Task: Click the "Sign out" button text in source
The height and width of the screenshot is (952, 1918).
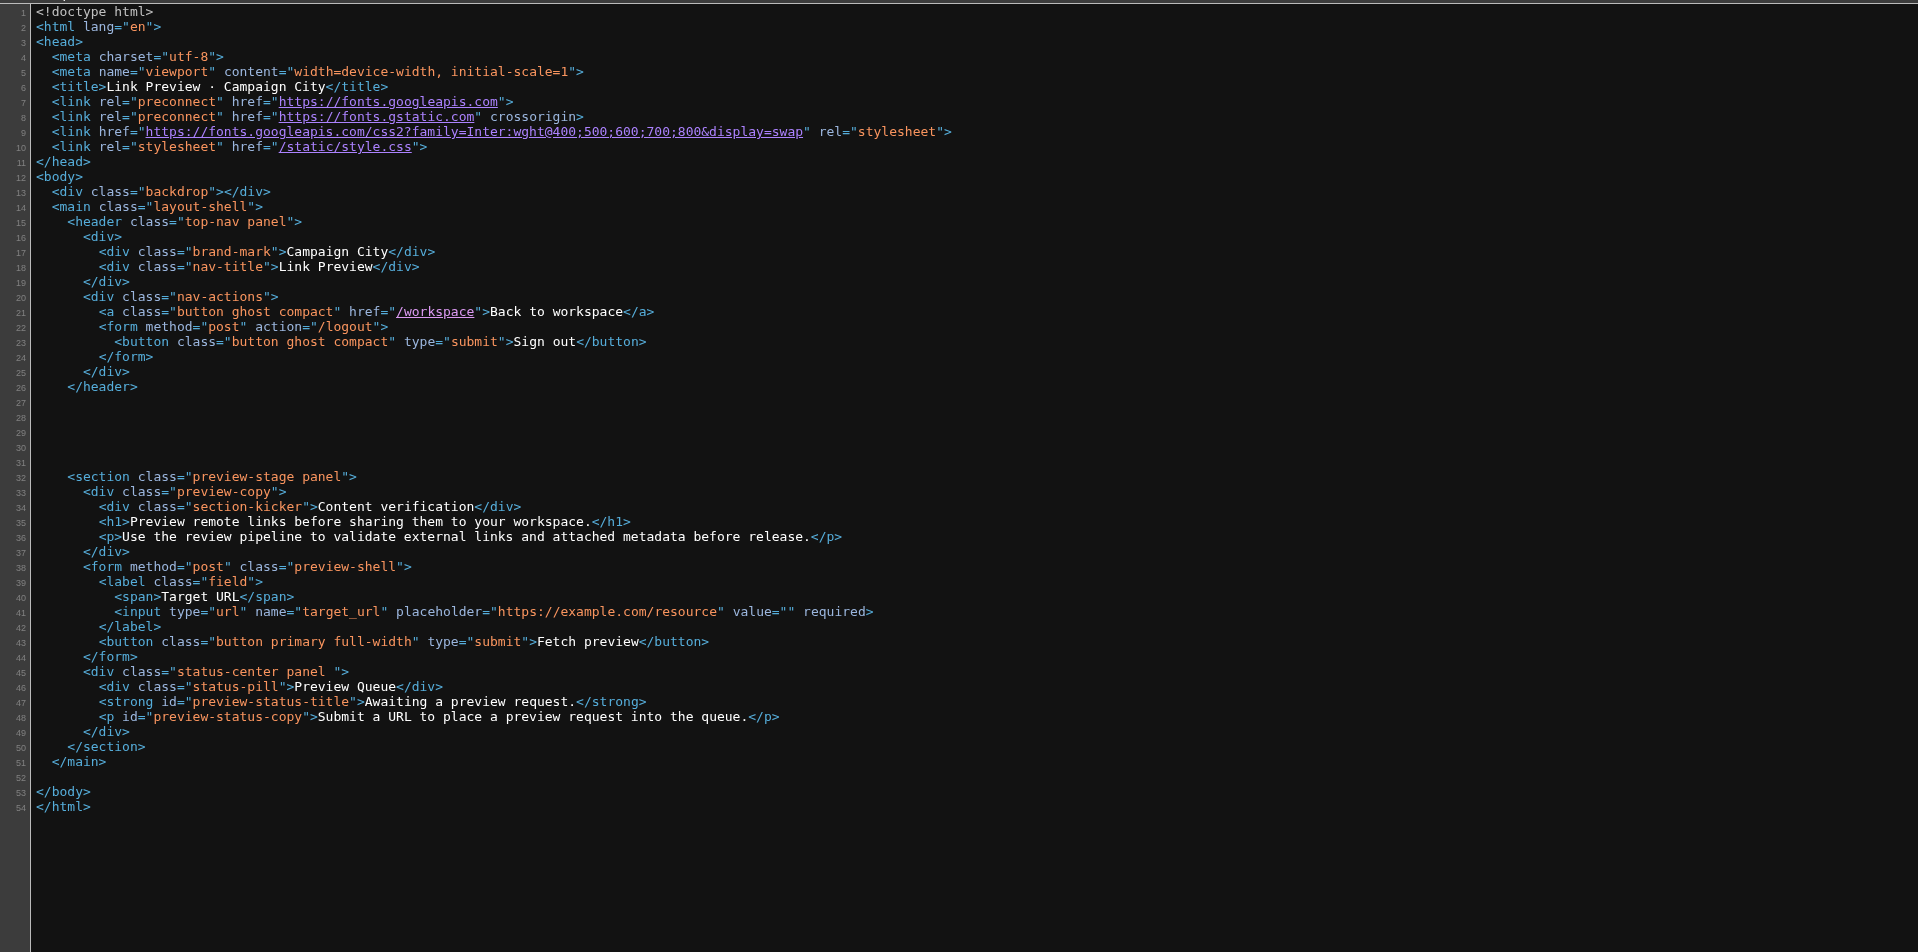Action: 544,342
